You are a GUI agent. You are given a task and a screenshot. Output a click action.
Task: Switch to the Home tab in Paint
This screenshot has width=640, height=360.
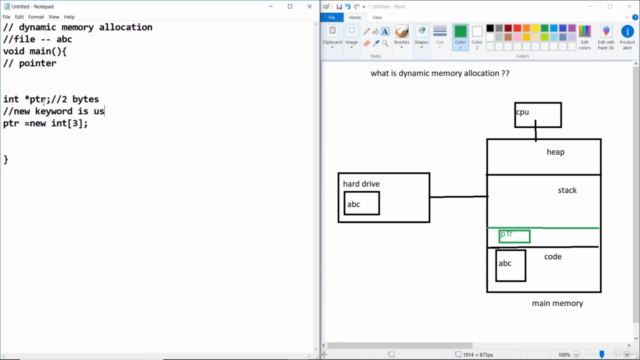click(355, 18)
